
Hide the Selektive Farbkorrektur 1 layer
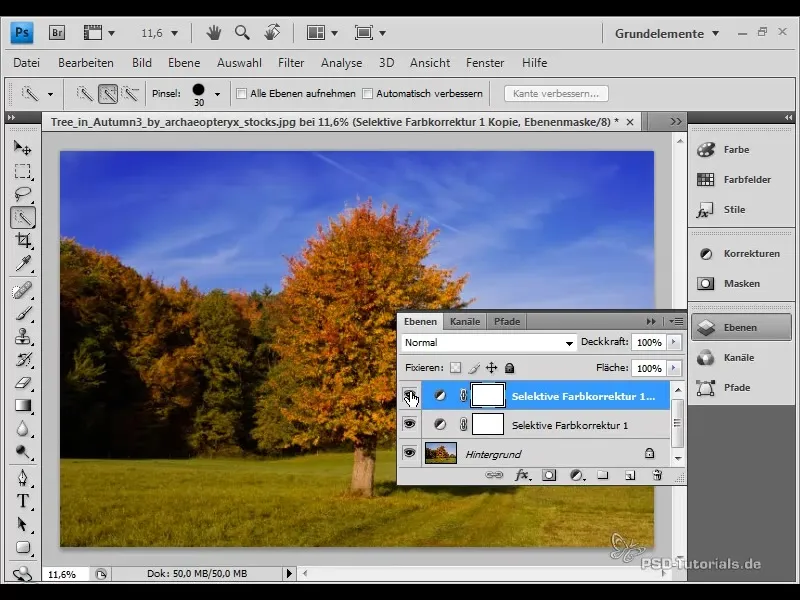coord(409,424)
